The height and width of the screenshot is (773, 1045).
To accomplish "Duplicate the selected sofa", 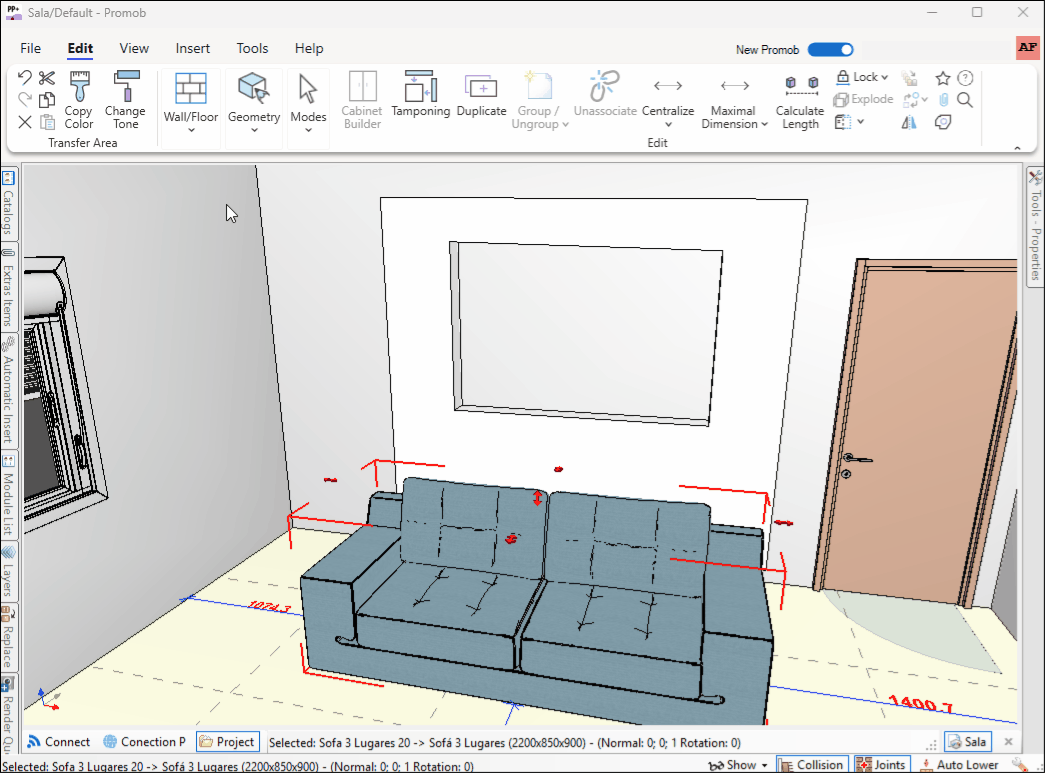I will click(x=481, y=96).
